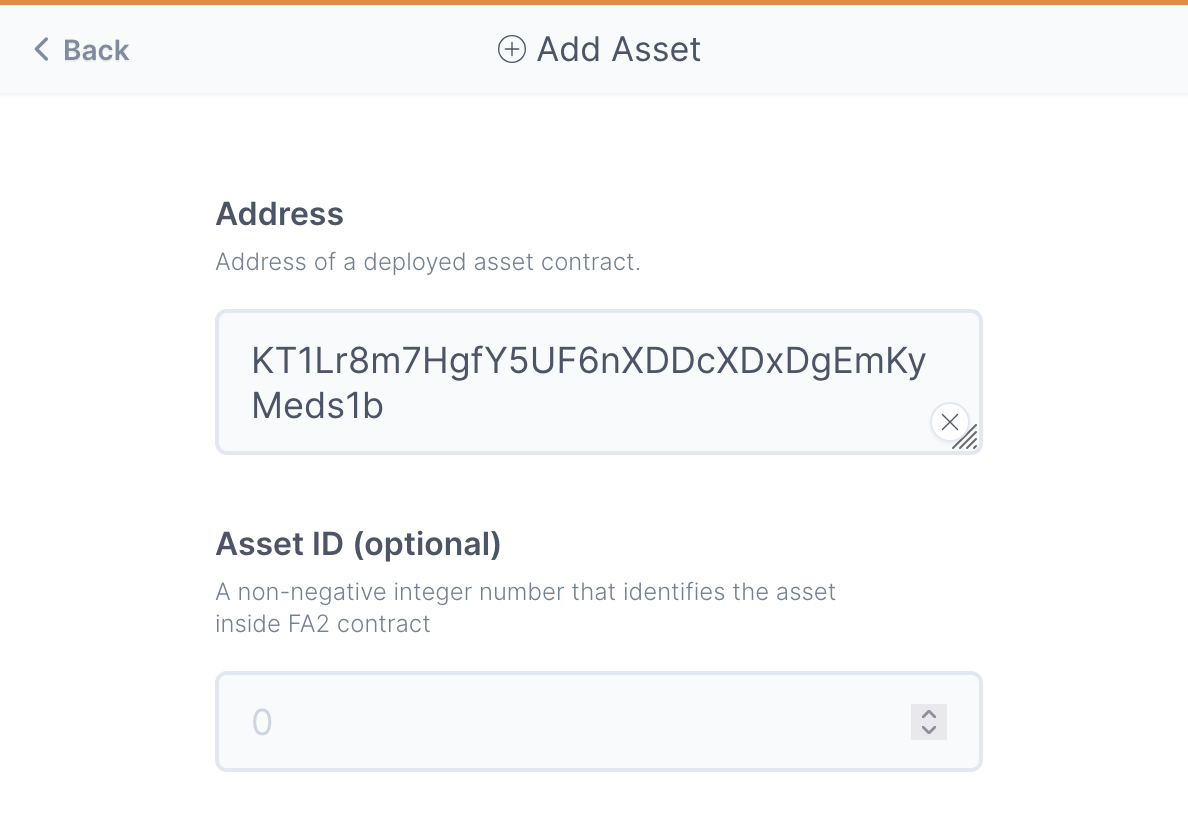Click the address textarea resize handle
The width and height of the screenshot is (1188, 824).
click(x=966, y=438)
